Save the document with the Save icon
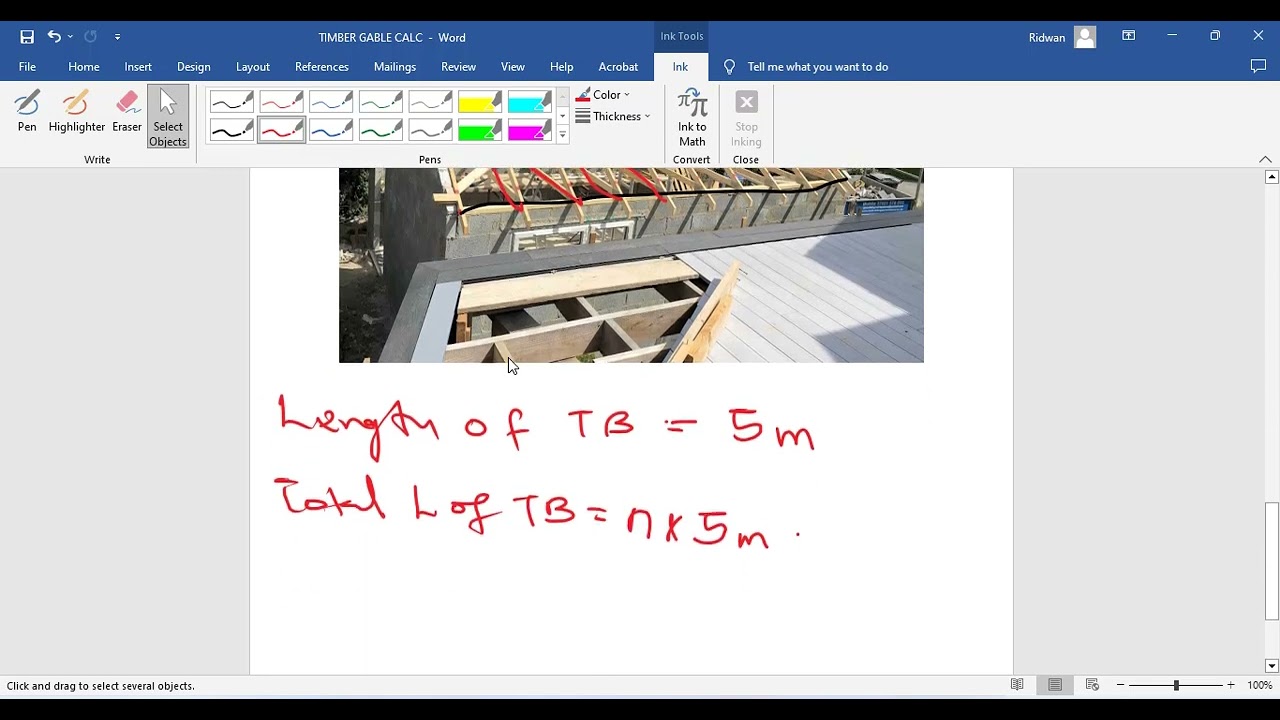1280x720 pixels. click(27, 37)
